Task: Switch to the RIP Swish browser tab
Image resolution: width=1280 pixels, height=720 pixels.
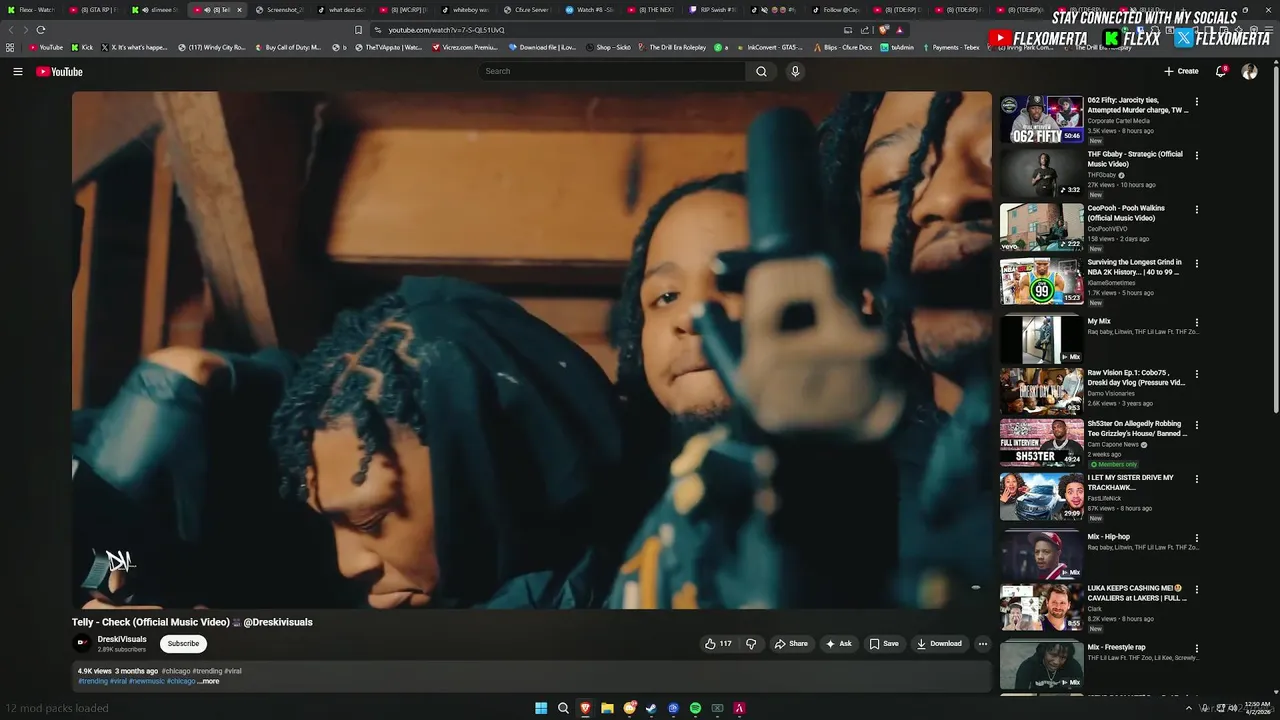Action: tap(713, 10)
